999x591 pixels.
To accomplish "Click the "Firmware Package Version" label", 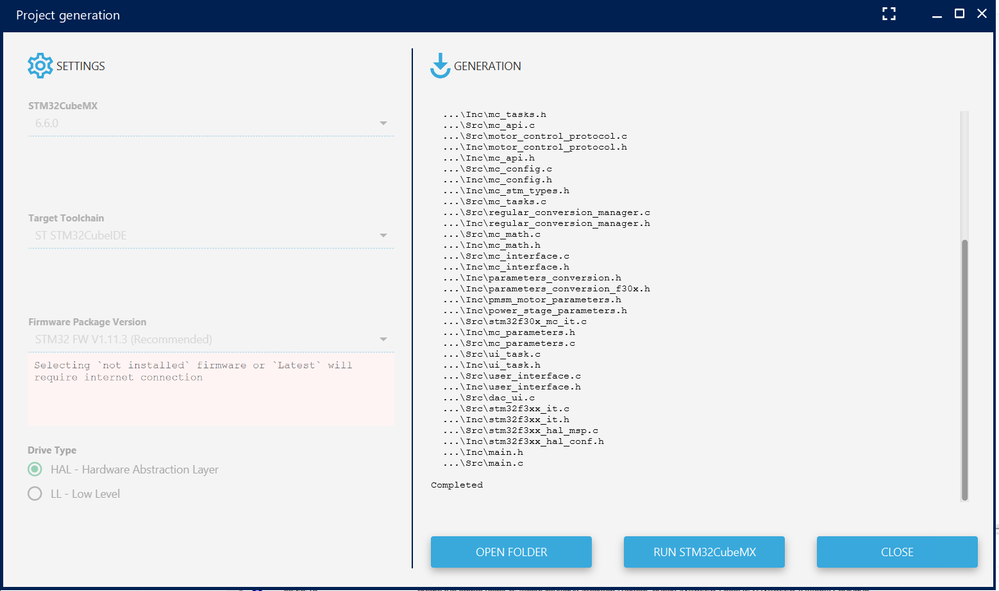I will pyautogui.click(x=87, y=322).
